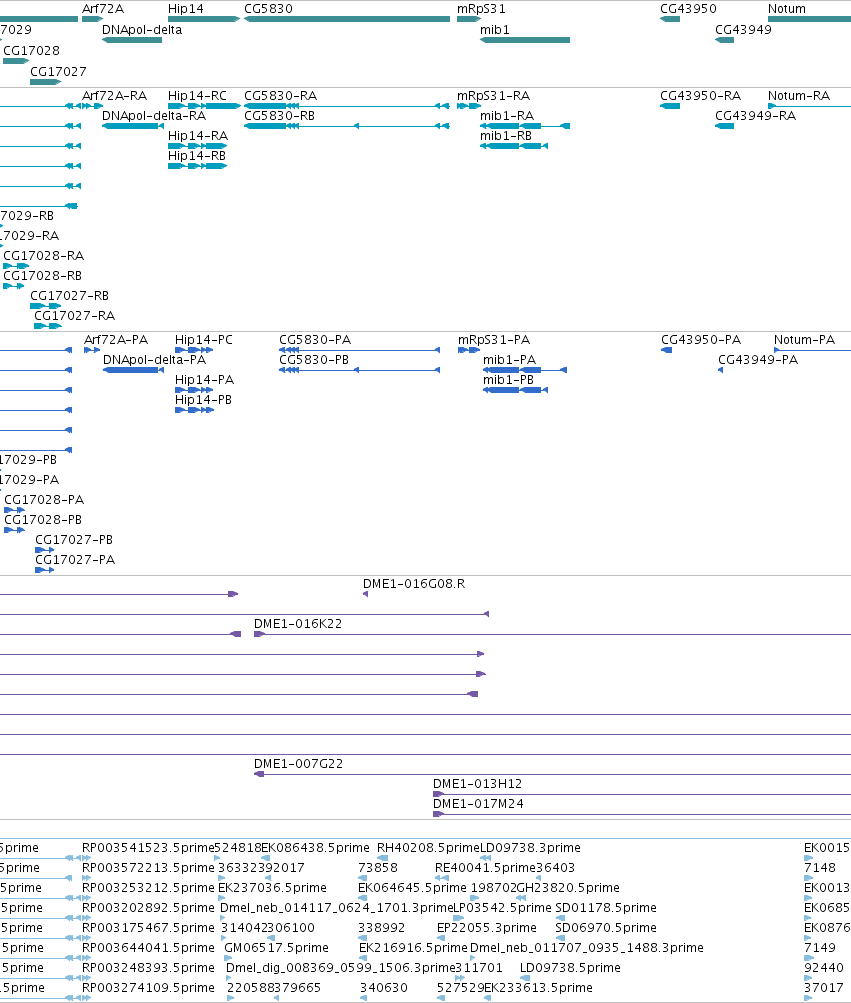Image resolution: width=851 pixels, height=1003 pixels.
Task: Click protein CG17027-PA label
Action: click(x=75, y=560)
